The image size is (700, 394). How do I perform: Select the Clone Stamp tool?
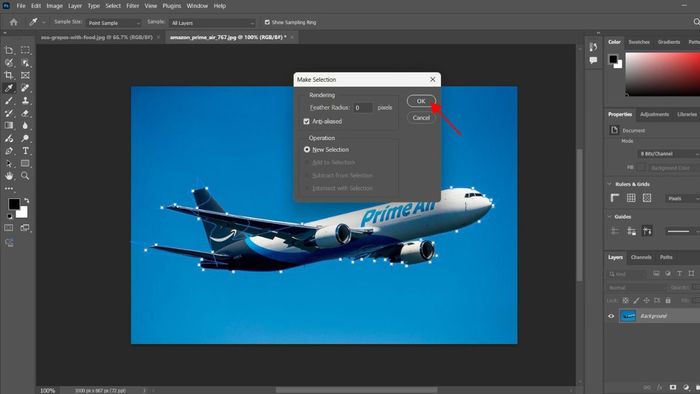[25, 100]
